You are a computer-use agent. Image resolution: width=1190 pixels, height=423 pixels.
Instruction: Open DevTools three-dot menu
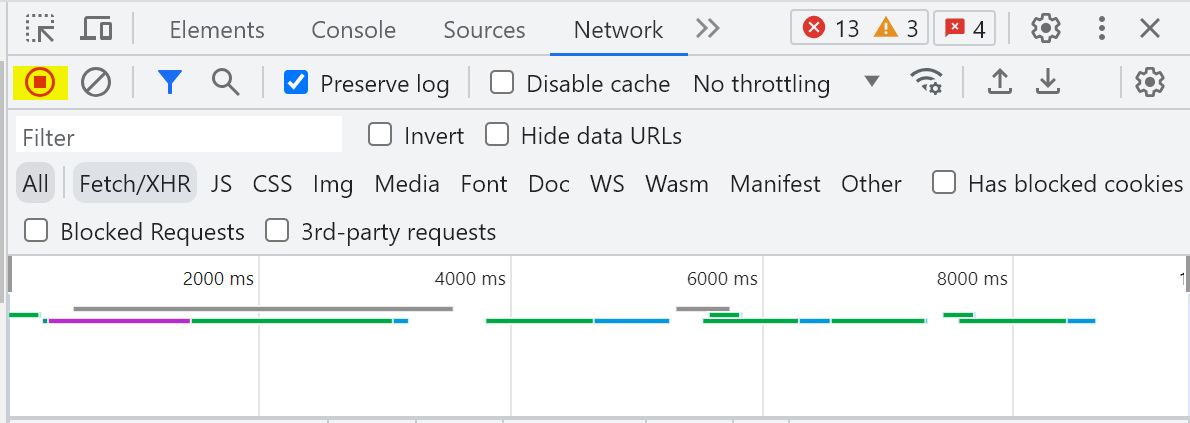(1101, 29)
